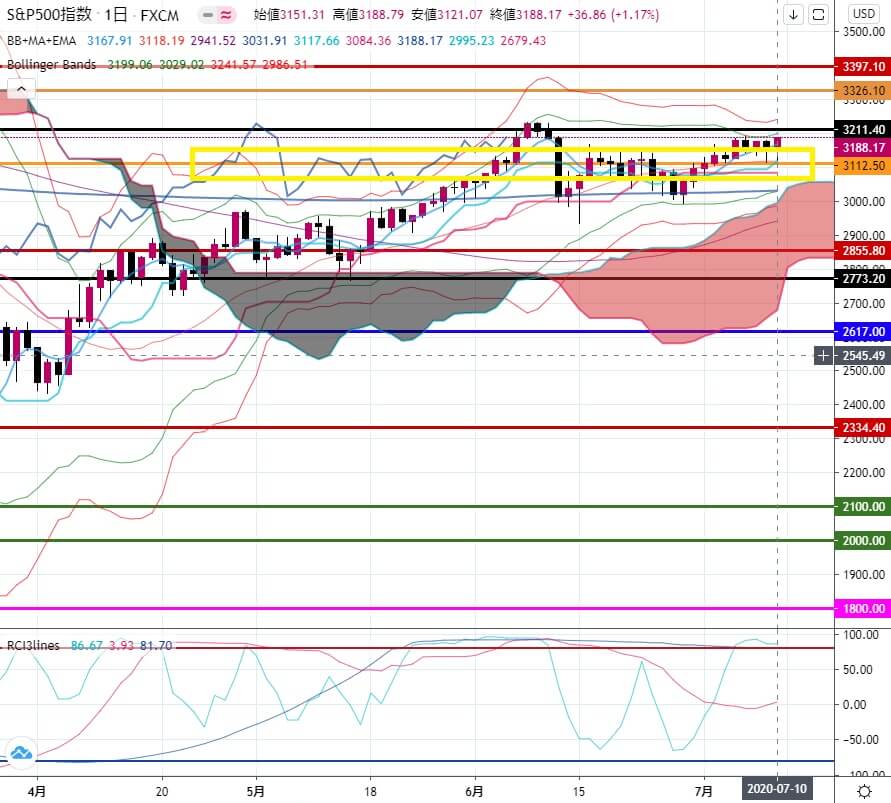This screenshot has width=891, height=803.
Task: Click the 高値3188.79 high value
Action: tap(368, 15)
